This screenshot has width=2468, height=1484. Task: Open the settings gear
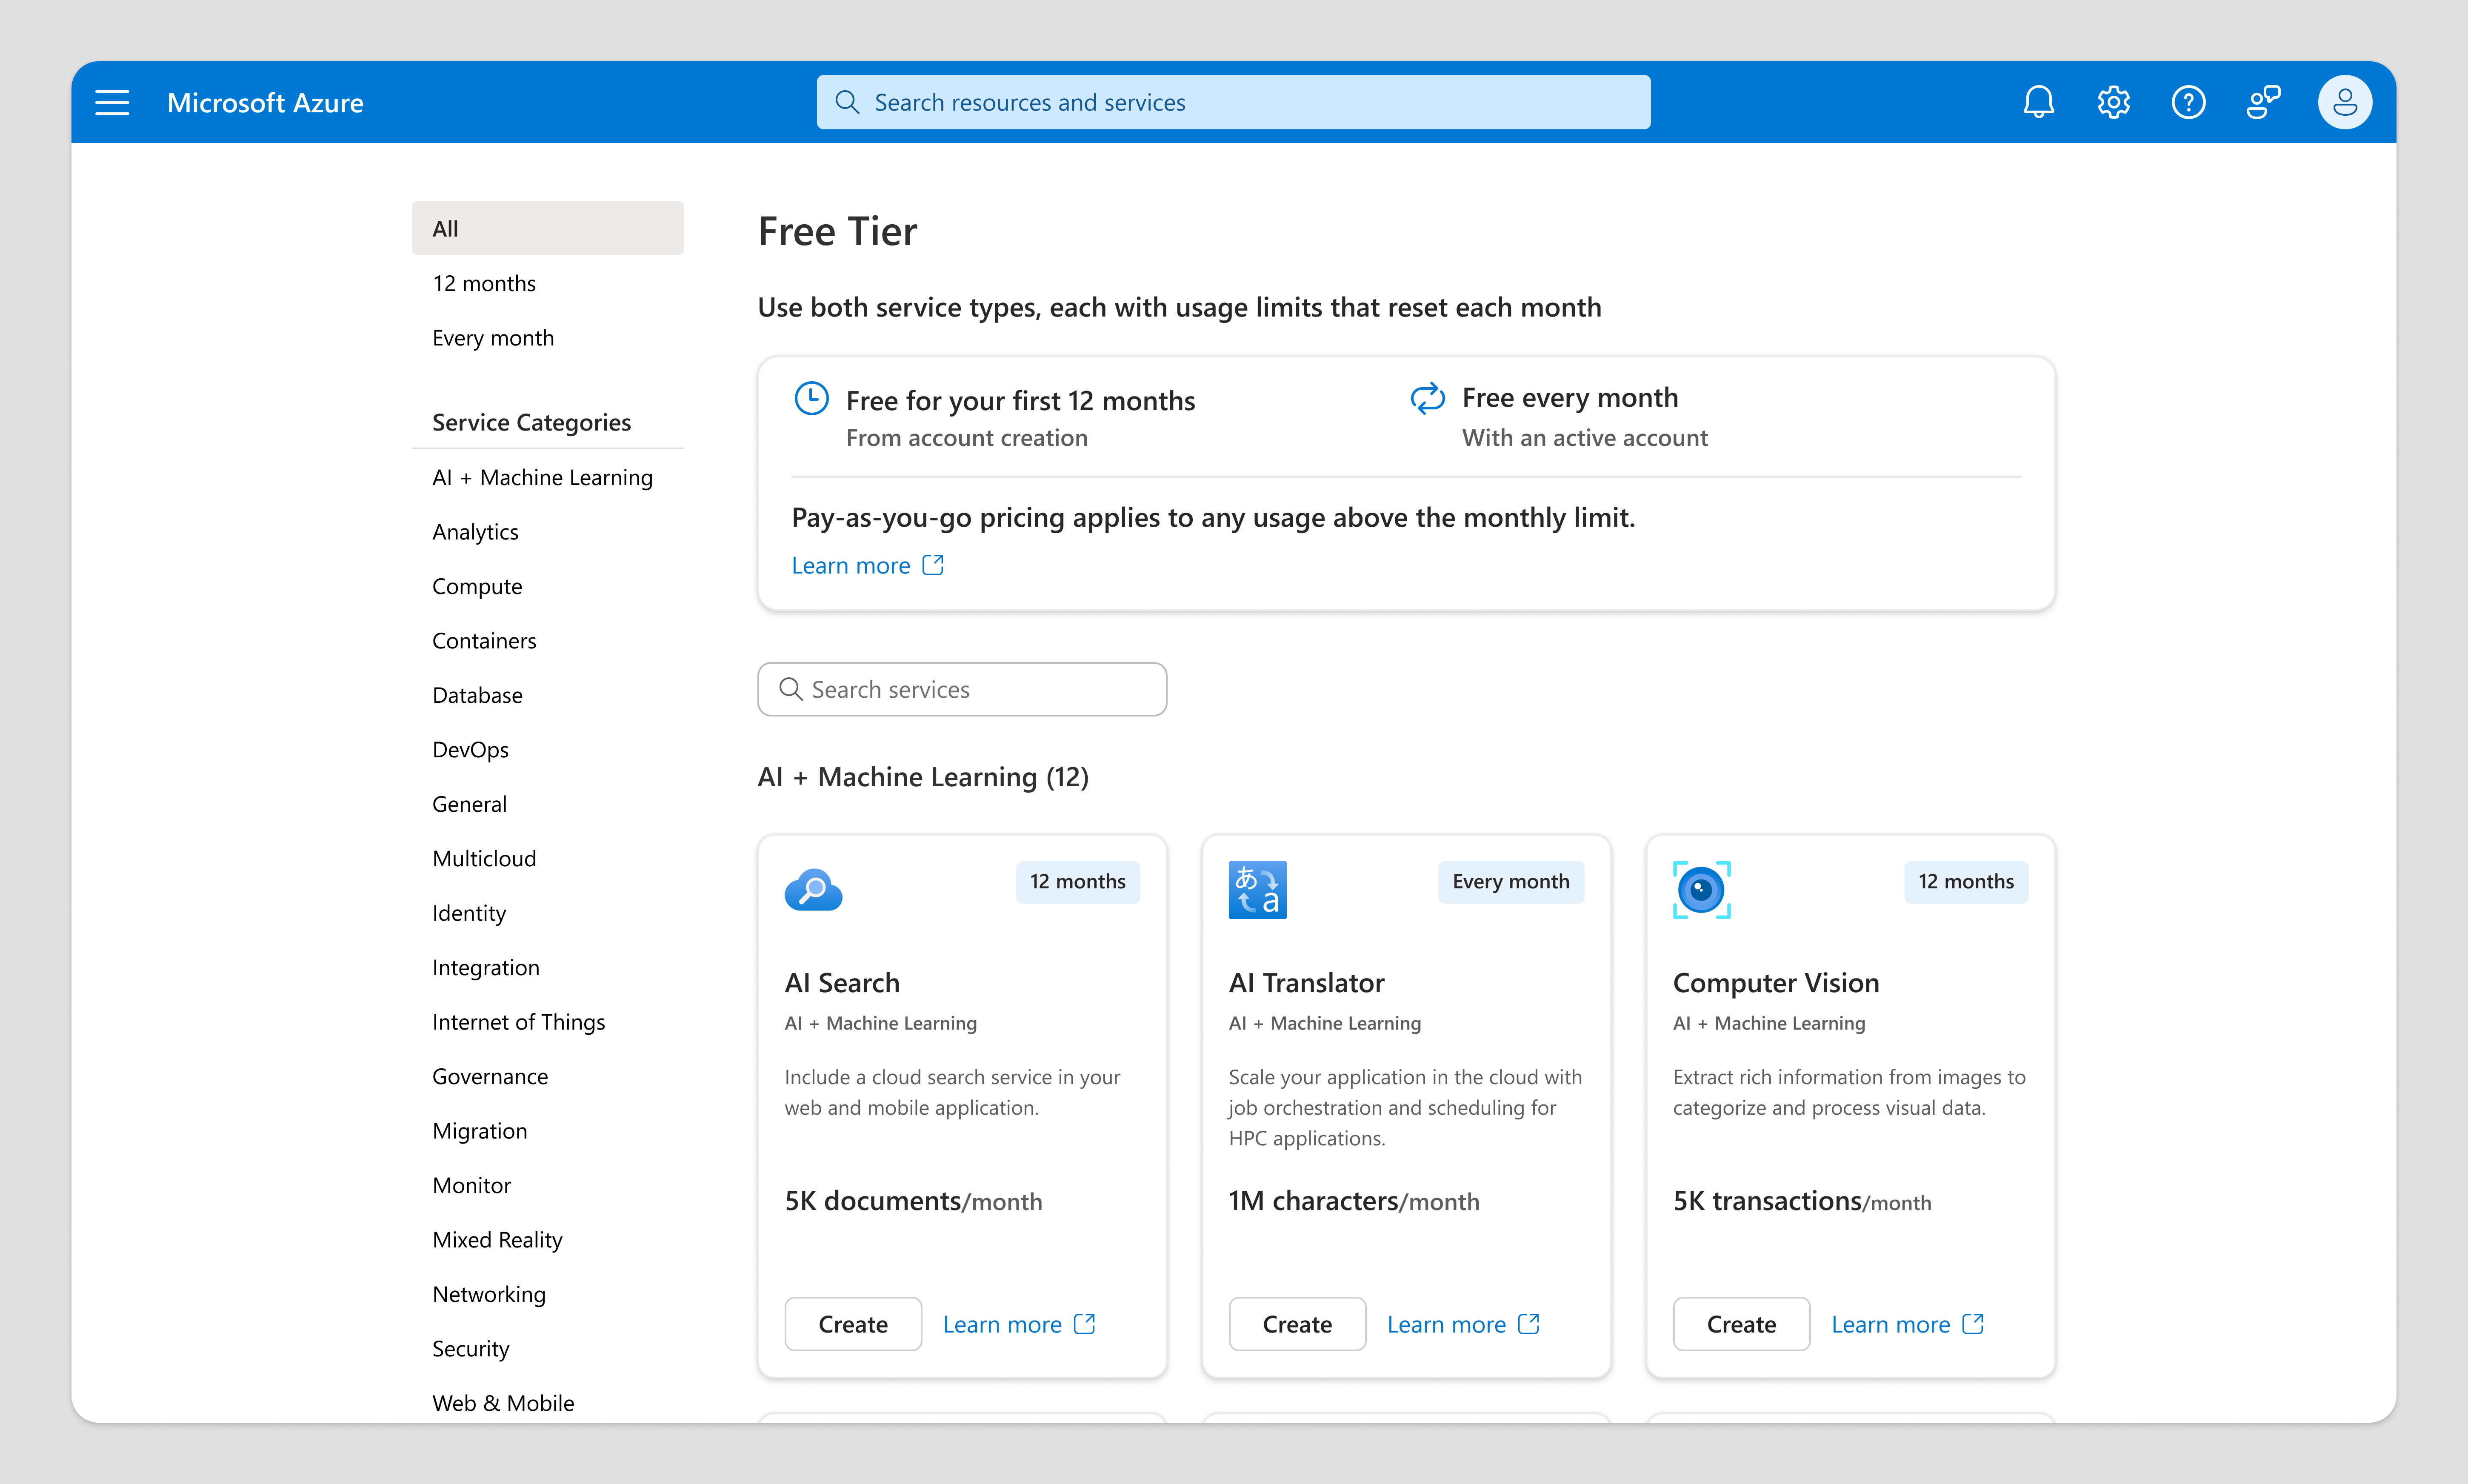click(2113, 102)
